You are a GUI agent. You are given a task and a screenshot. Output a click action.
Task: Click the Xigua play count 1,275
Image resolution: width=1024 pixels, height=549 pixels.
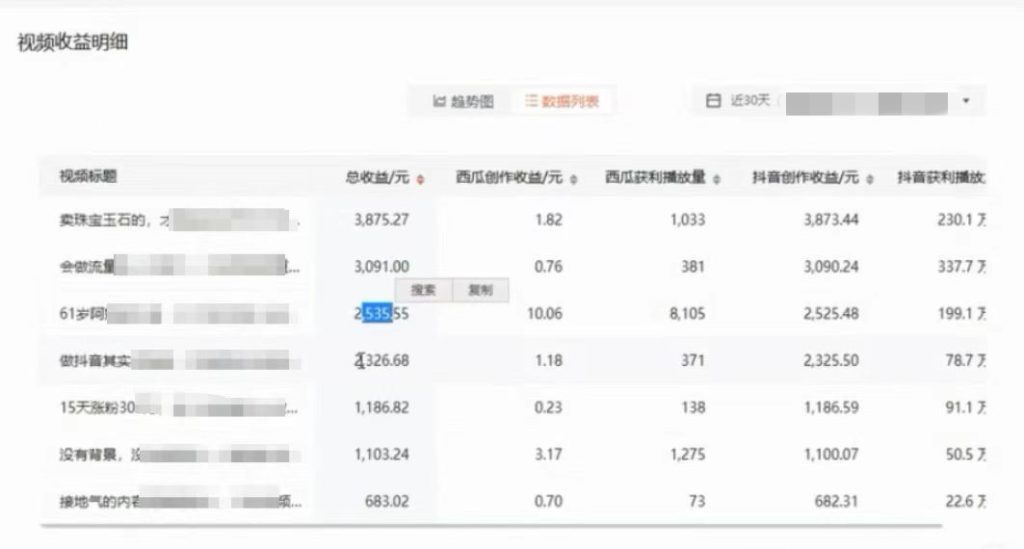pos(687,454)
